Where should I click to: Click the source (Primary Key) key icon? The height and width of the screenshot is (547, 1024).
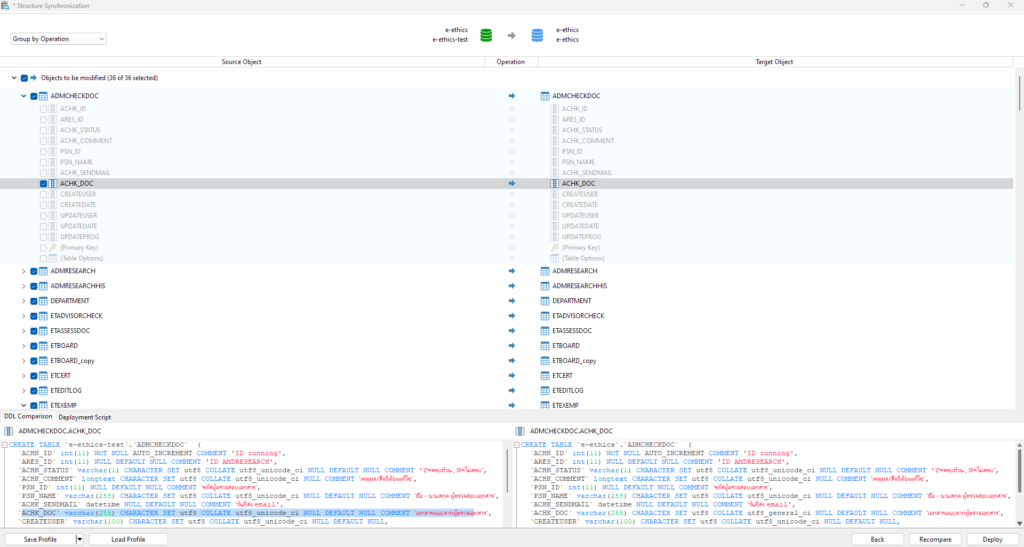point(53,247)
